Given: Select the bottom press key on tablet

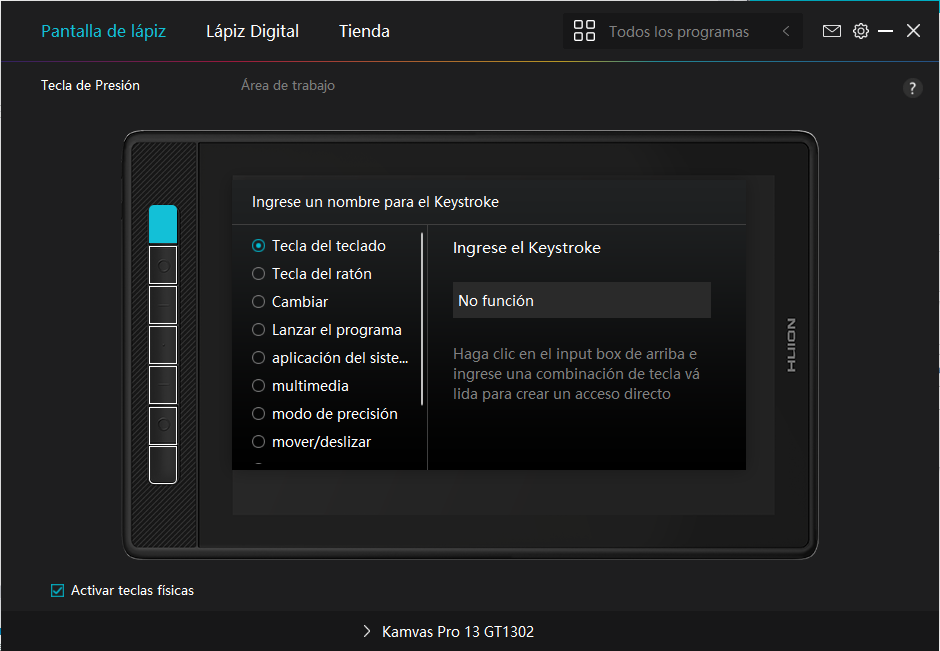Looking at the screenshot, I should pyautogui.click(x=163, y=465).
